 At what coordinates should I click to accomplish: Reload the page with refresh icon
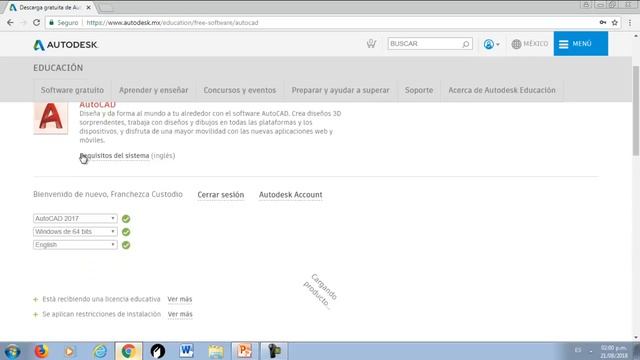pos(36,22)
